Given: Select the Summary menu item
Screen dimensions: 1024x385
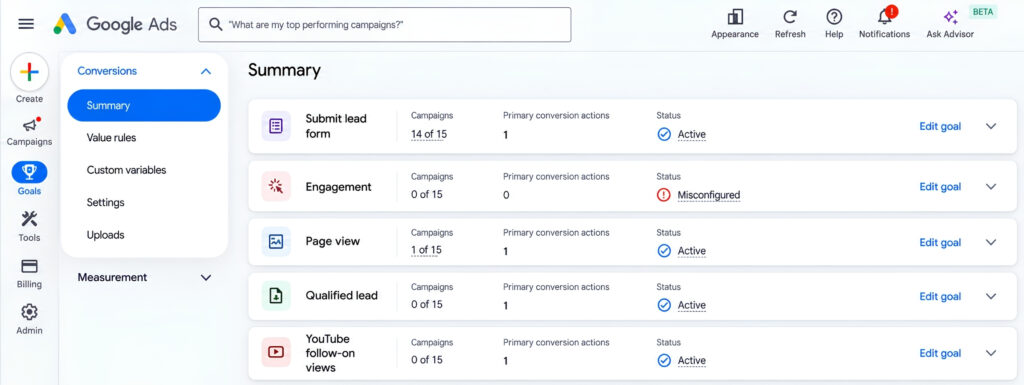Looking at the screenshot, I should [144, 105].
